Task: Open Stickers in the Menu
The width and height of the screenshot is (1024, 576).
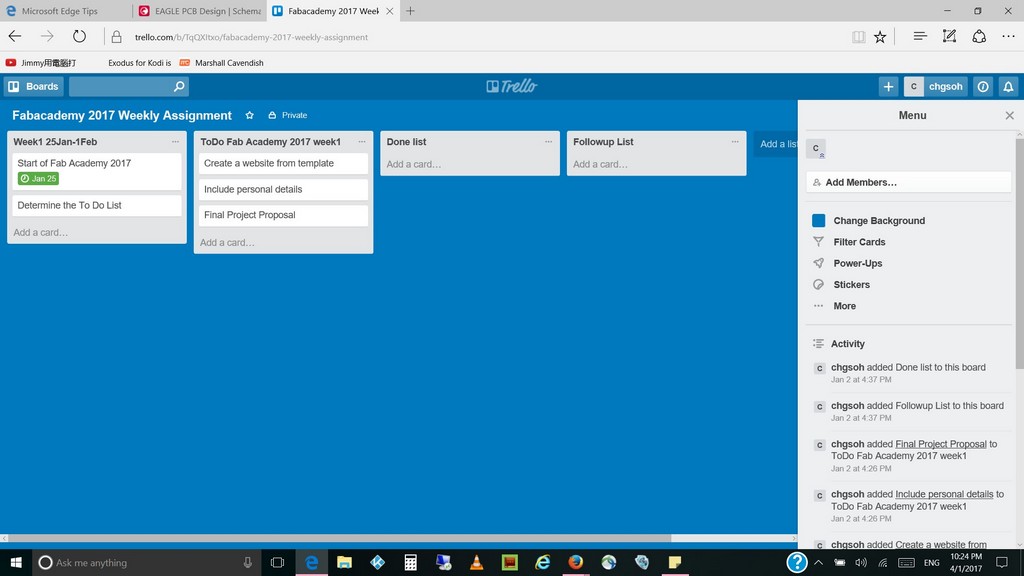Action: point(851,285)
